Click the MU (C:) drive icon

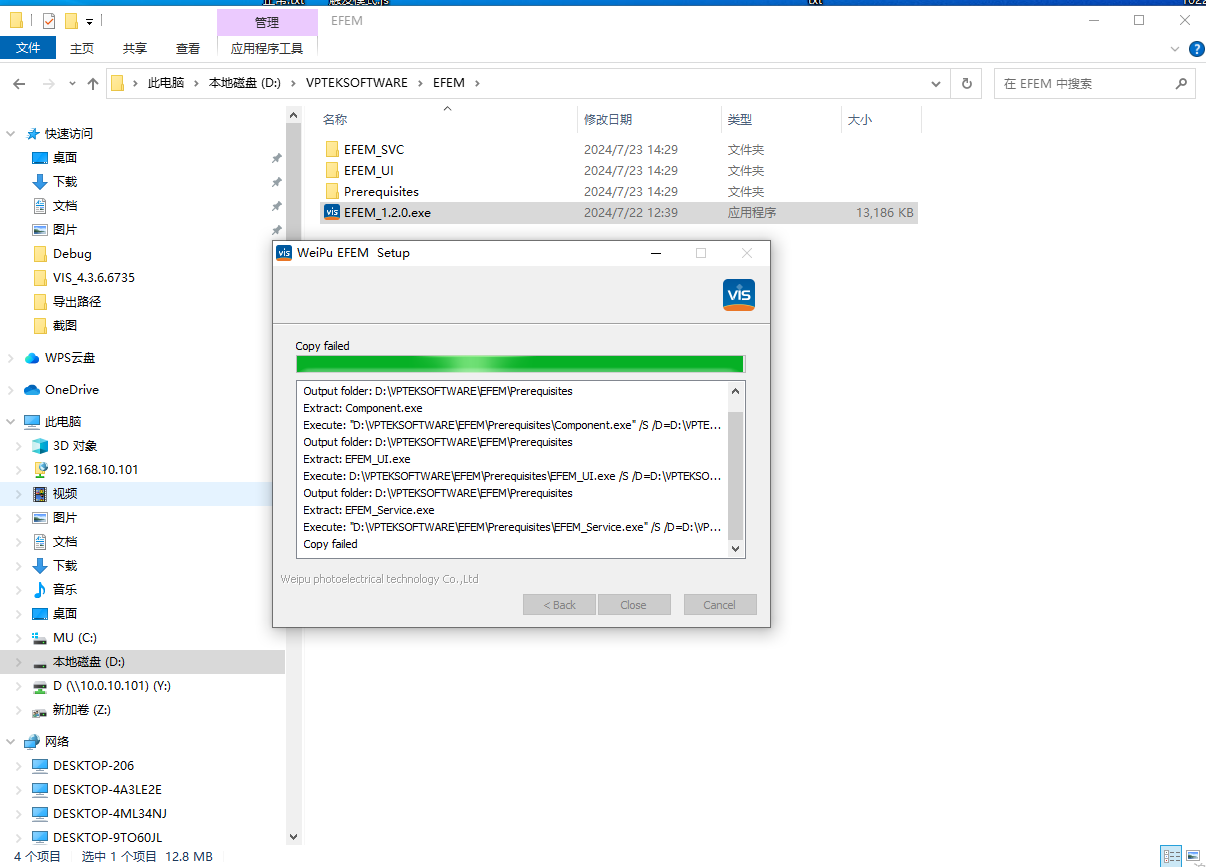[x=40, y=638]
